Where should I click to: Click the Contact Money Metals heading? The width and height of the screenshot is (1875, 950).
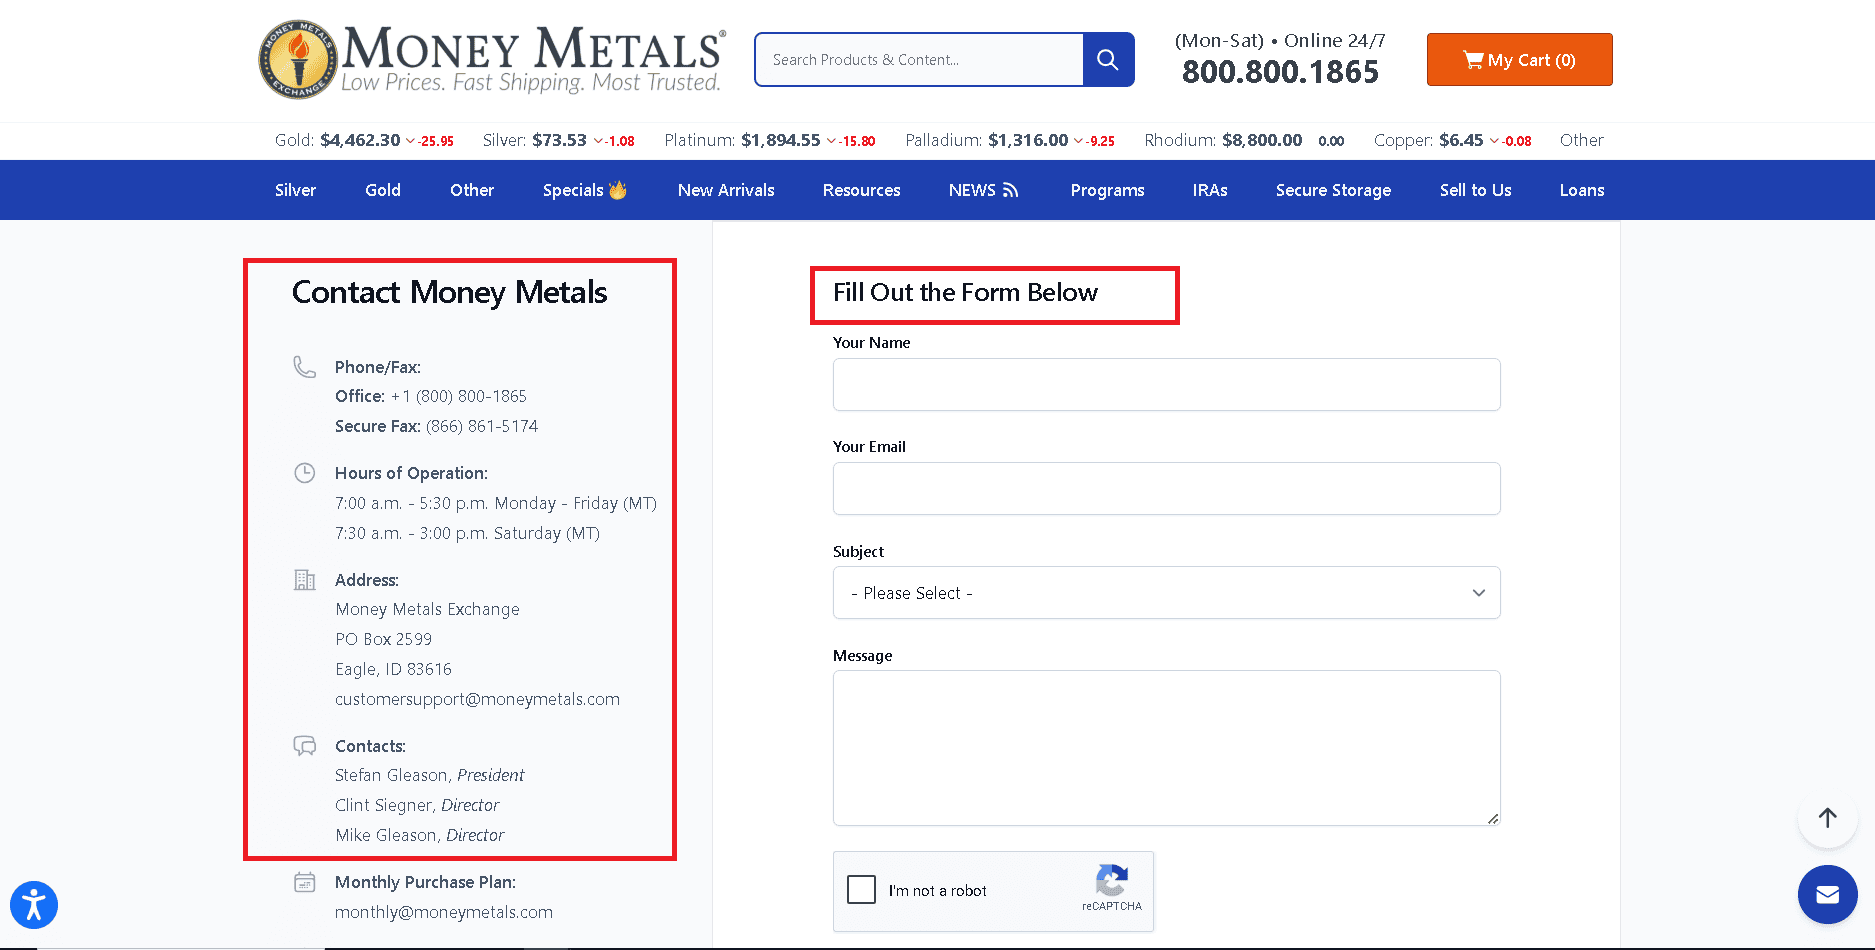tap(449, 292)
